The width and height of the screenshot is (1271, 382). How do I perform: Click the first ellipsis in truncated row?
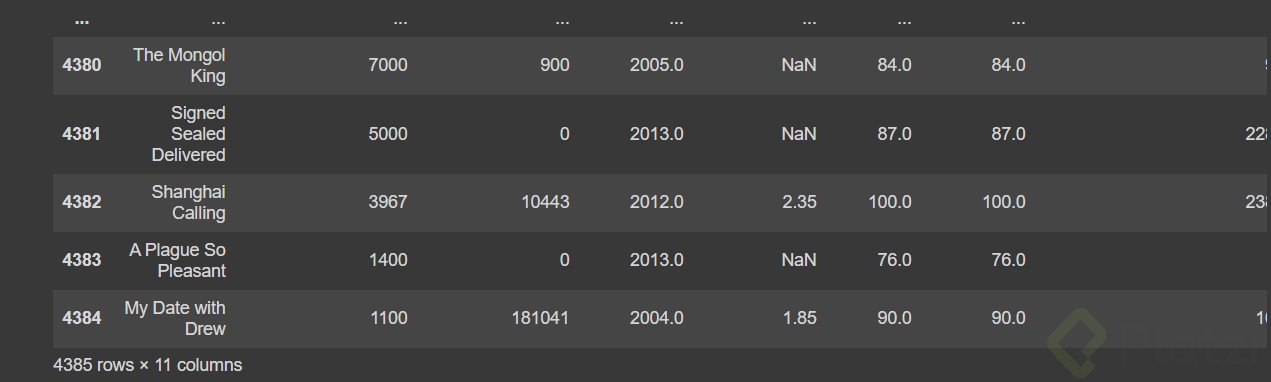[81, 20]
